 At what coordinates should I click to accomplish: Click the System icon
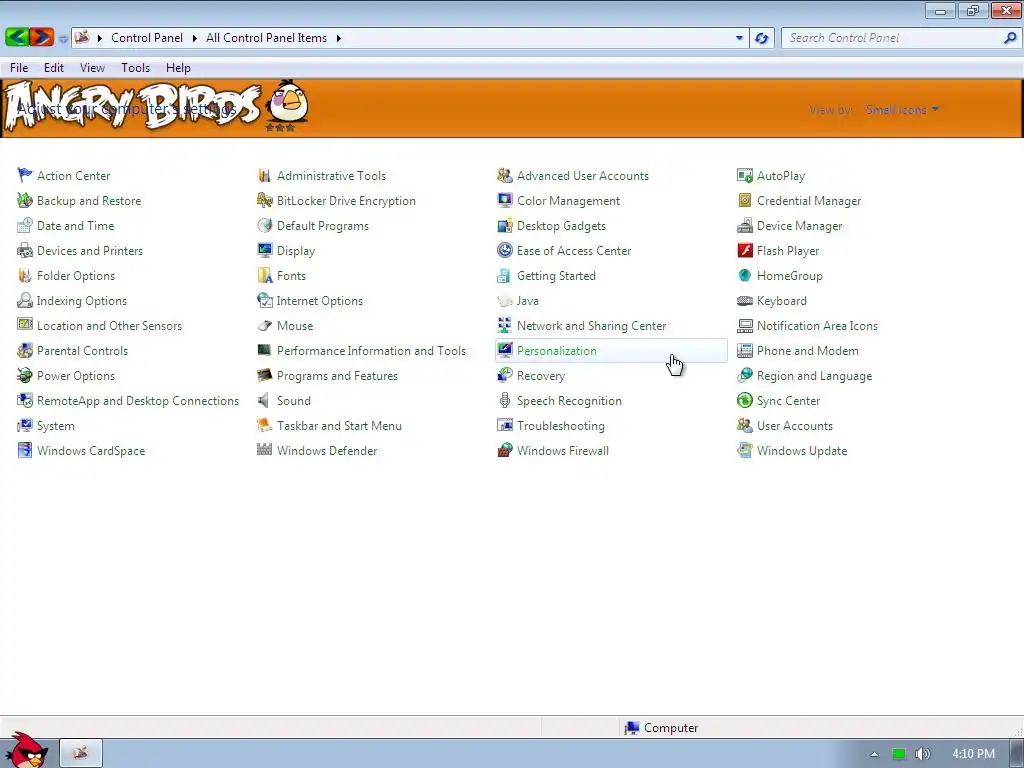click(25, 426)
